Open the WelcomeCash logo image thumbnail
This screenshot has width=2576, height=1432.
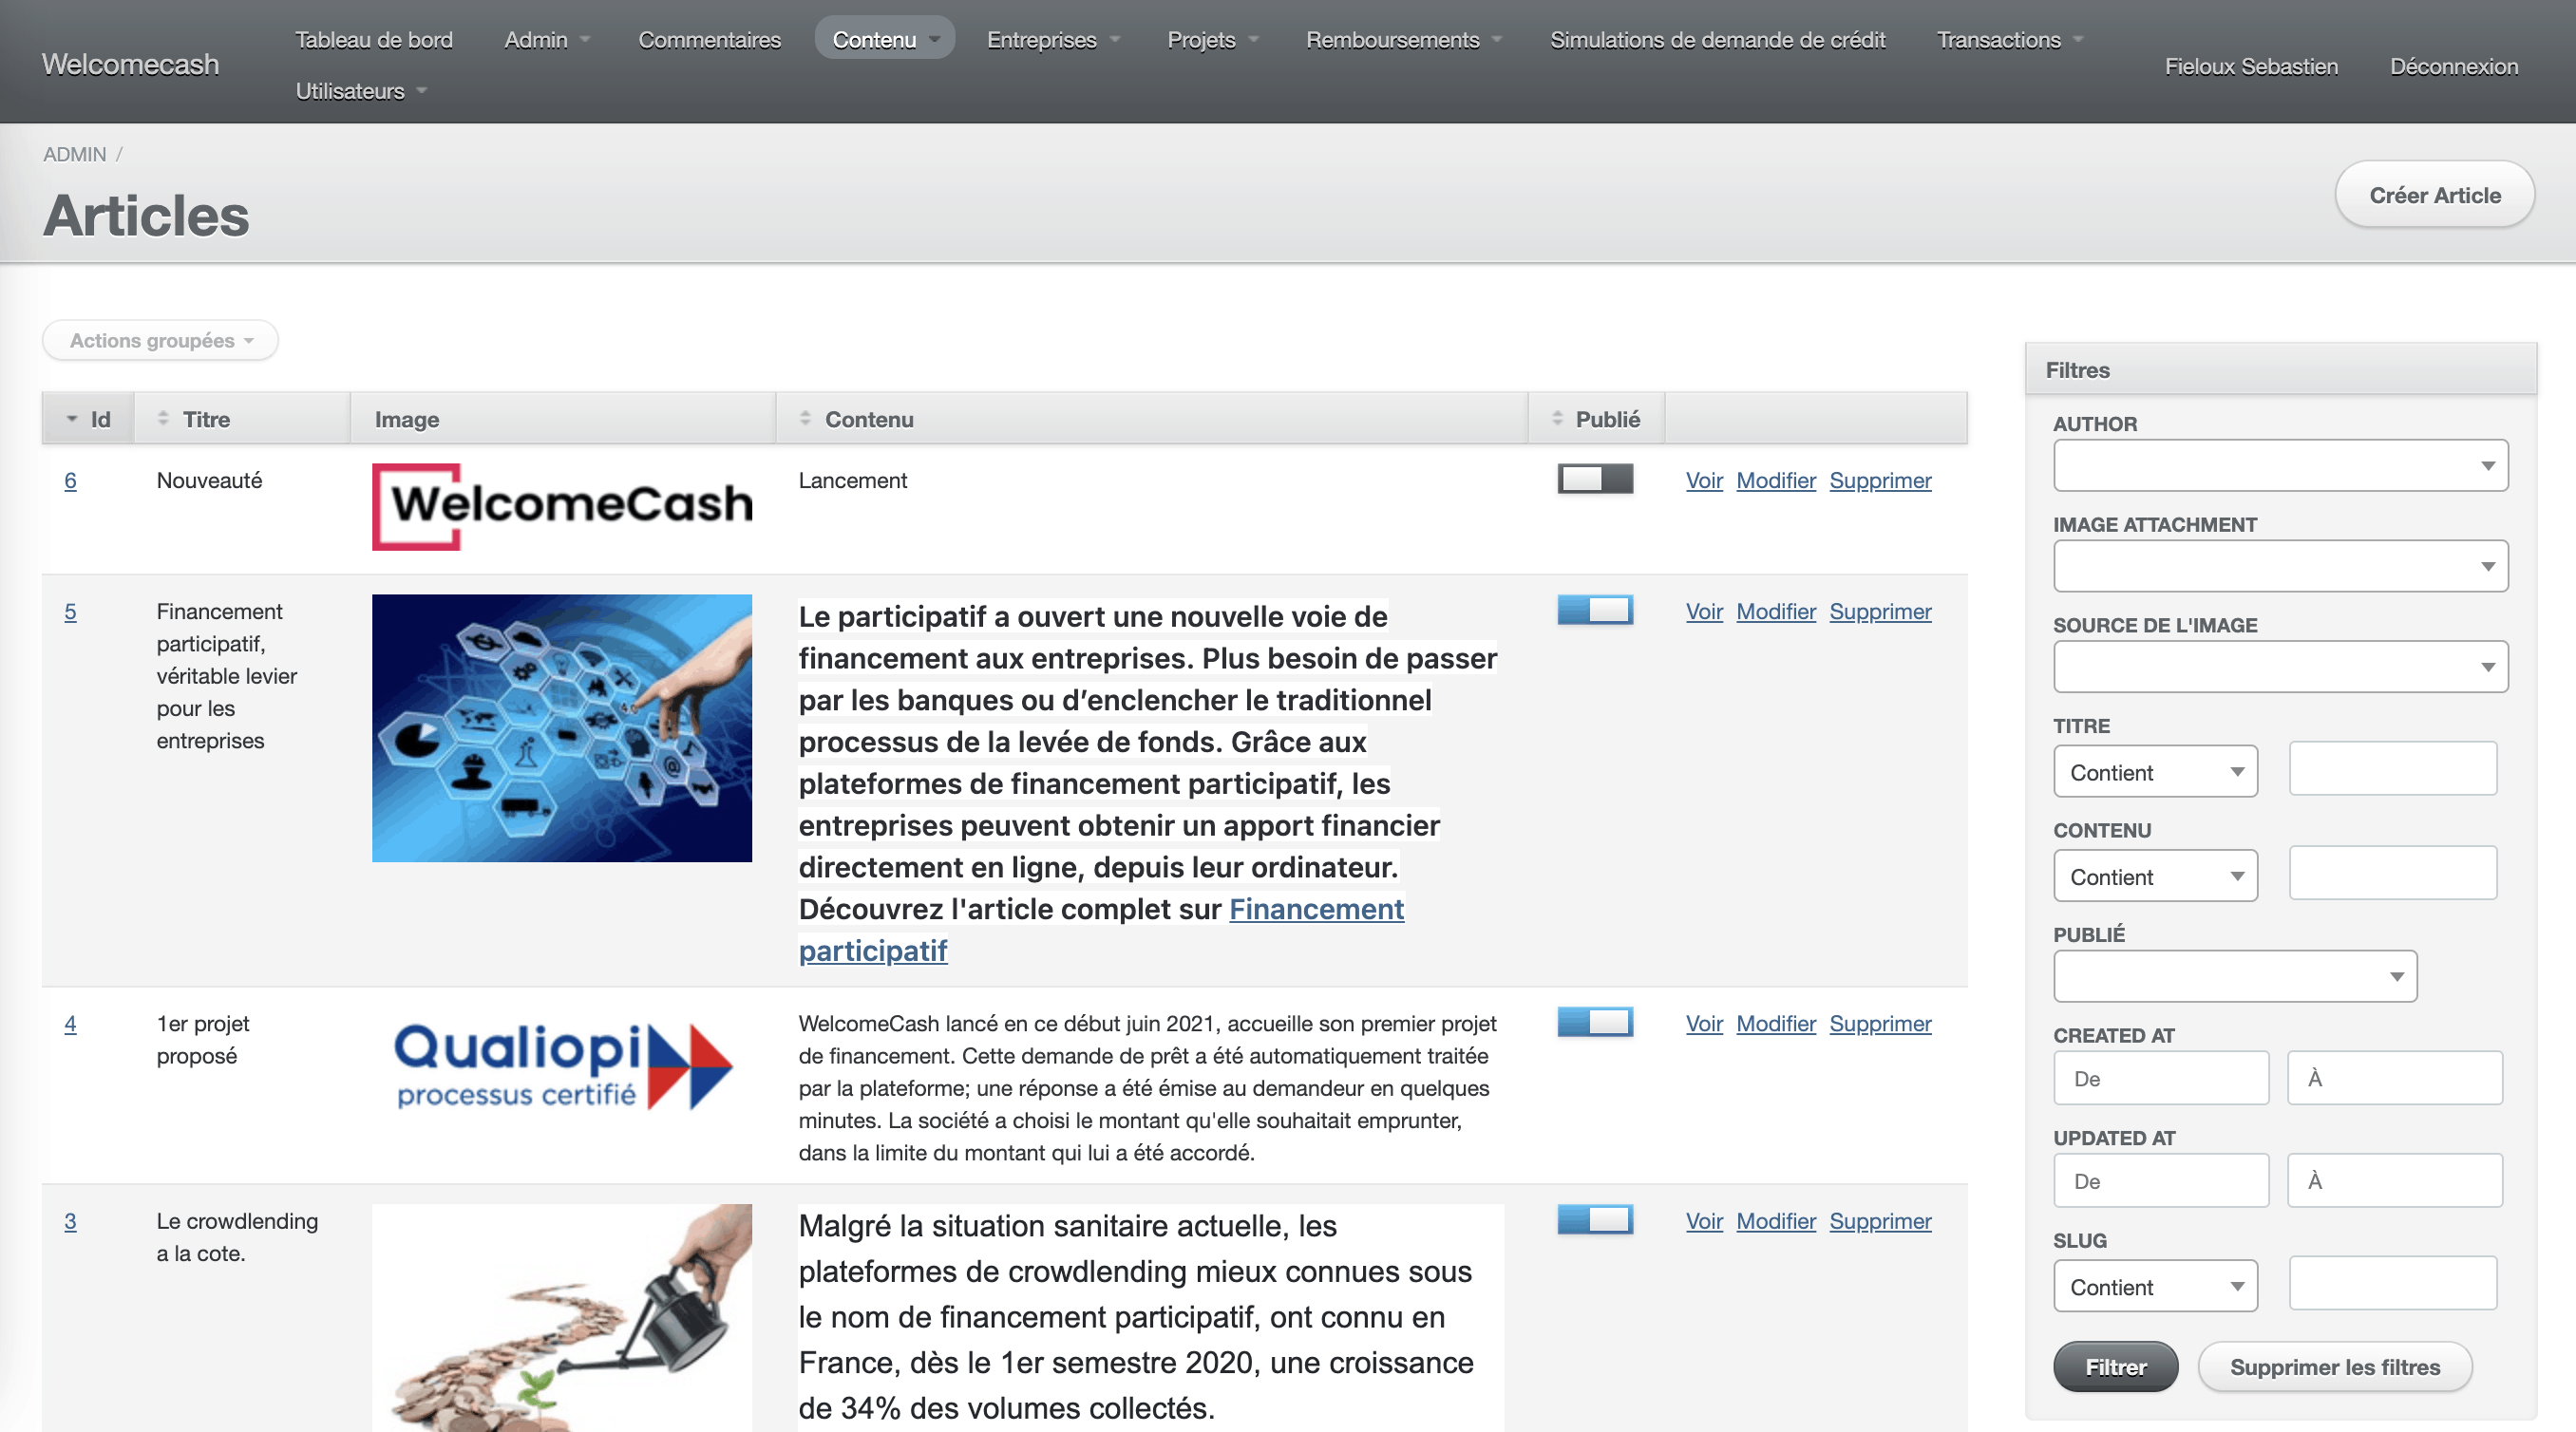[562, 506]
